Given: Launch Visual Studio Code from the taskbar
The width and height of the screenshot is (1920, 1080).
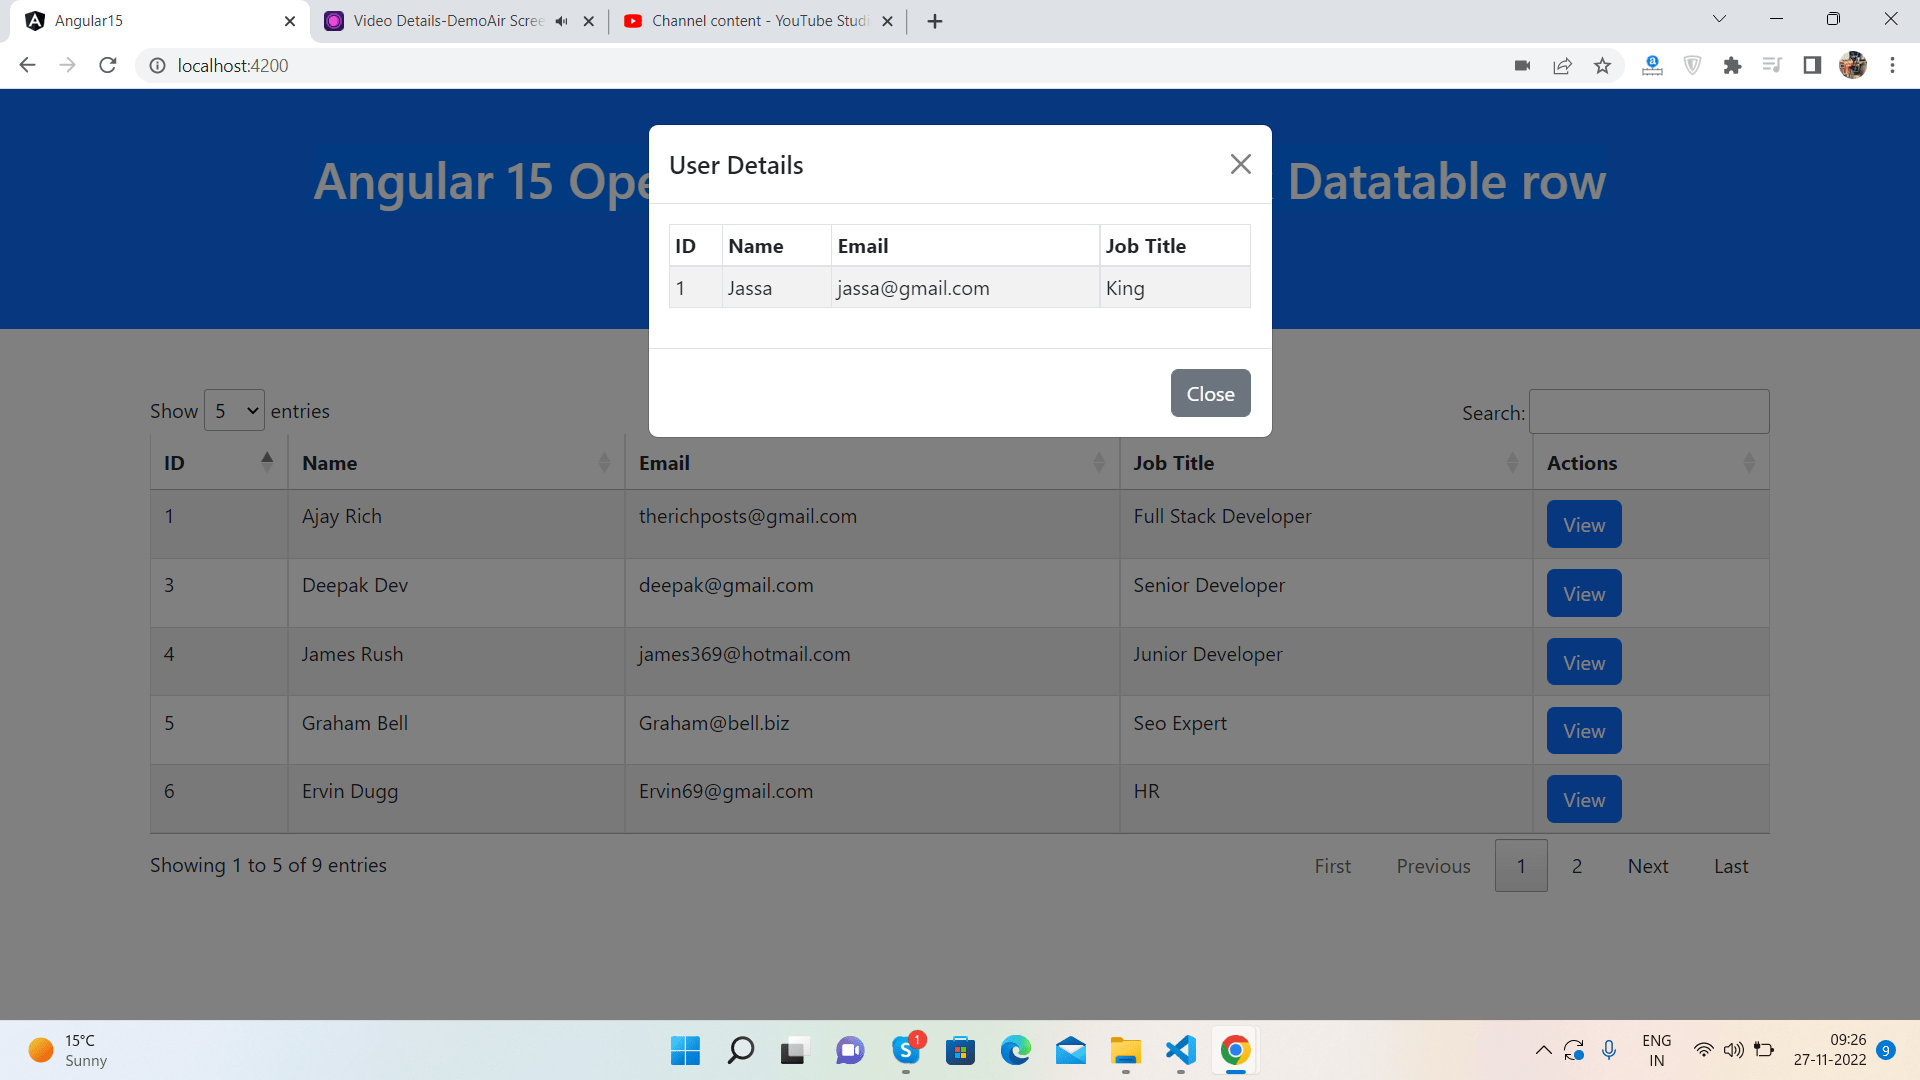Looking at the screenshot, I should point(1180,1050).
